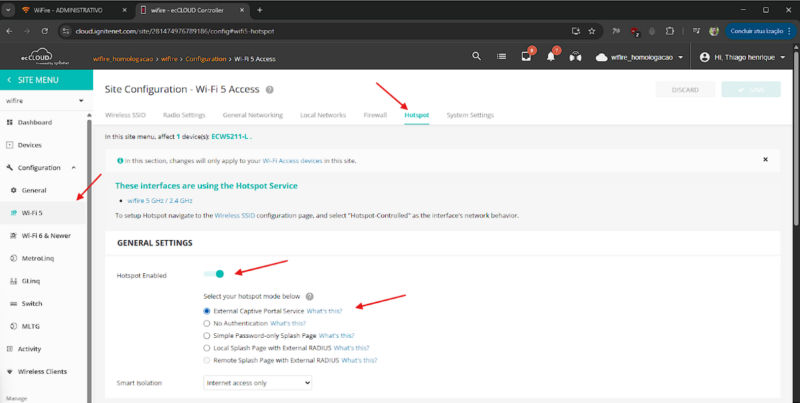
Task: Open the device inbox icon with badge
Action: coord(527,56)
